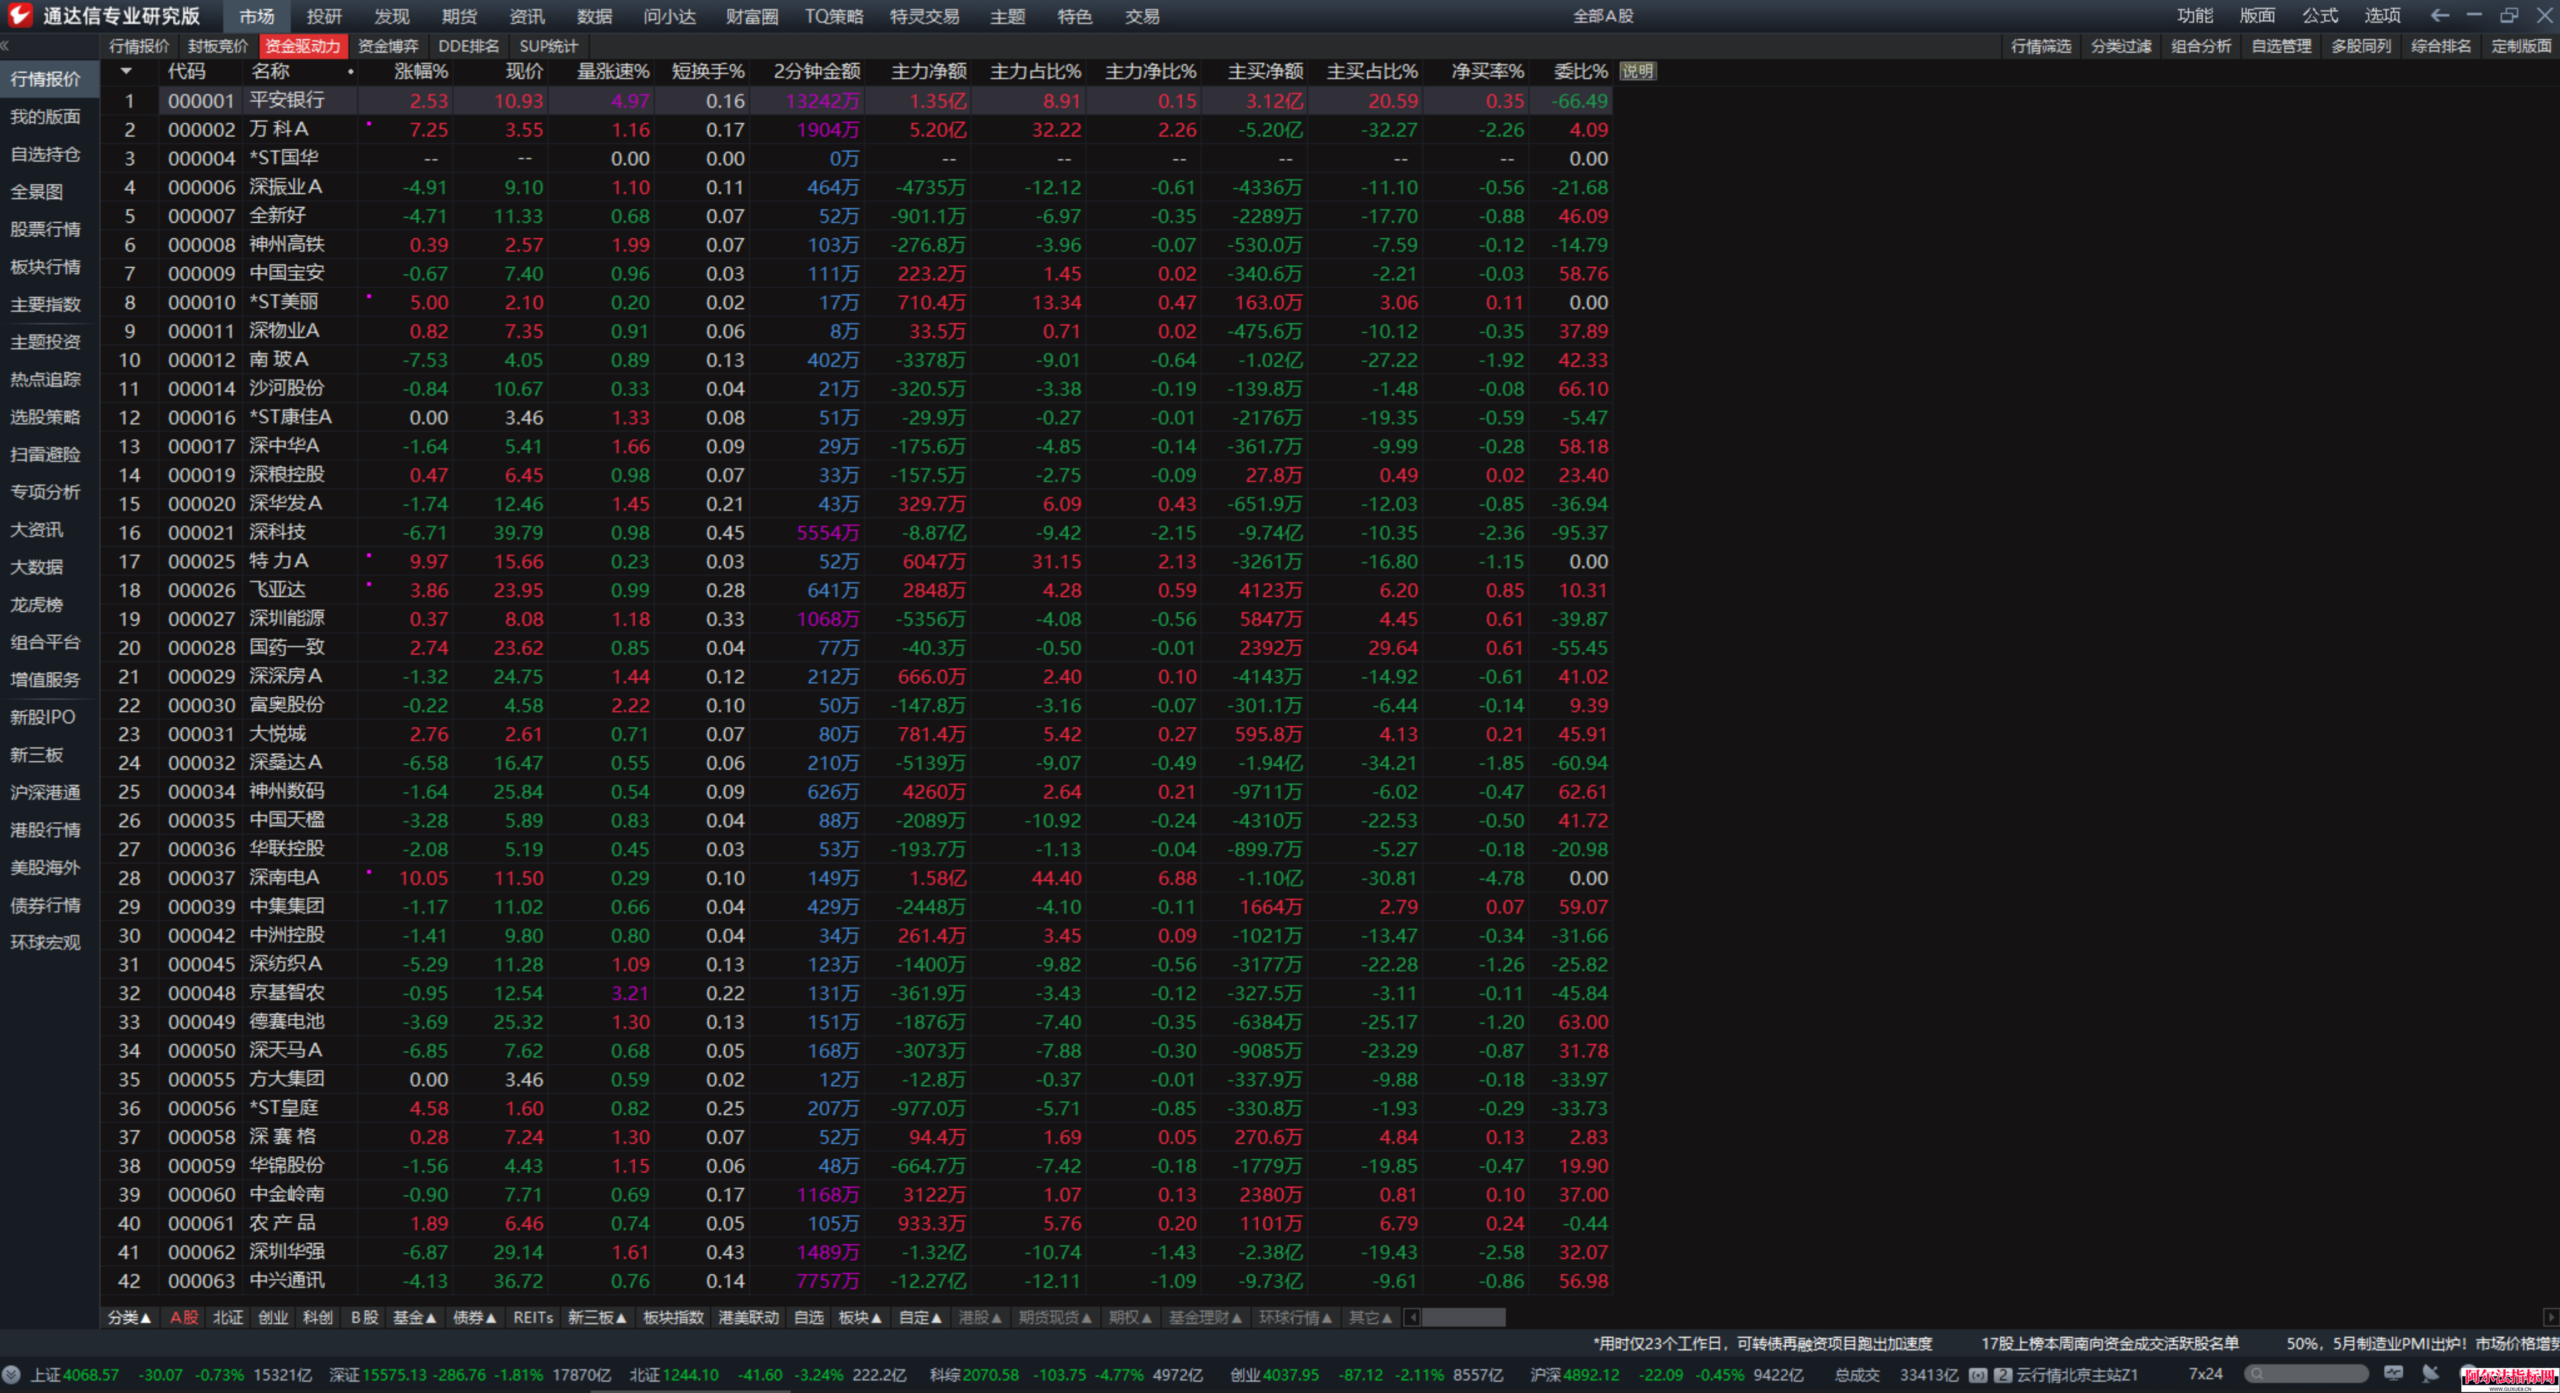Image resolution: width=2560 pixels, height=1393 pixels.
Task: Switch to the 资金博弈 tab
Action: [388, 46]
